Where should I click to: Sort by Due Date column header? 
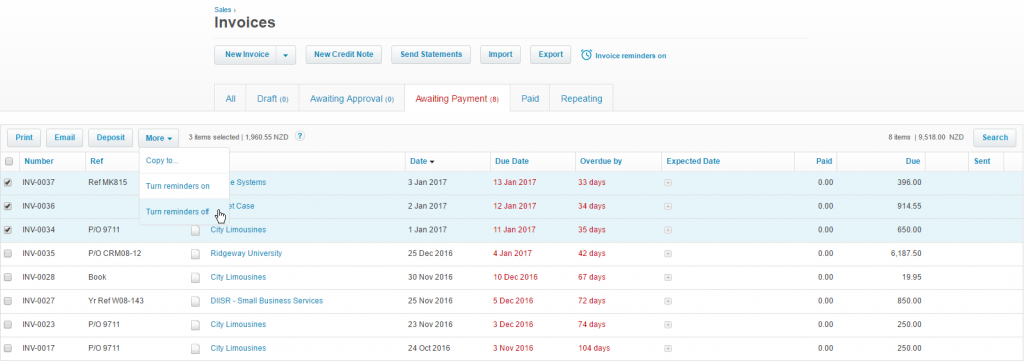511,161
